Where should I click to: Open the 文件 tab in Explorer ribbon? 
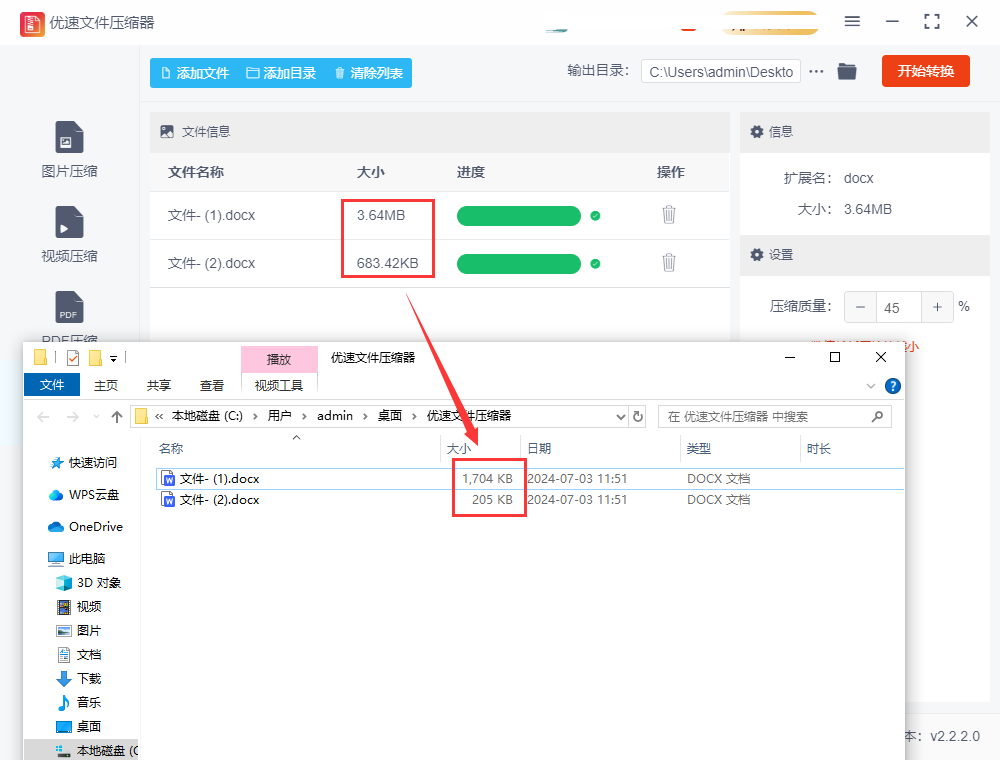pos(52,384)
